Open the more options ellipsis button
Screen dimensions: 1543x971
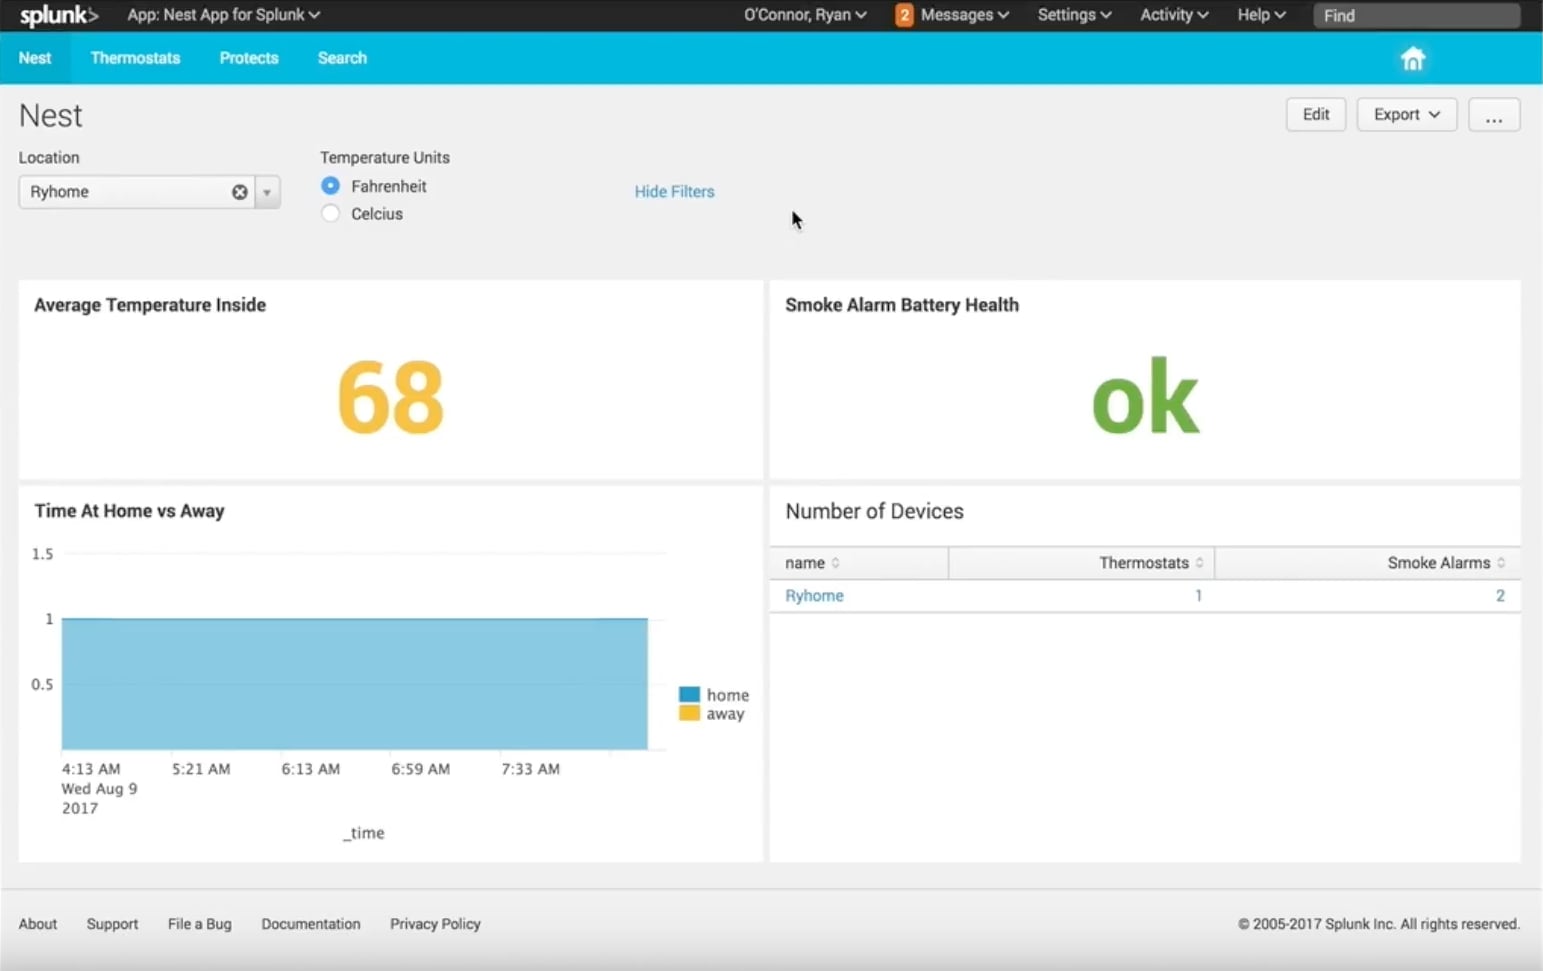1494,115
